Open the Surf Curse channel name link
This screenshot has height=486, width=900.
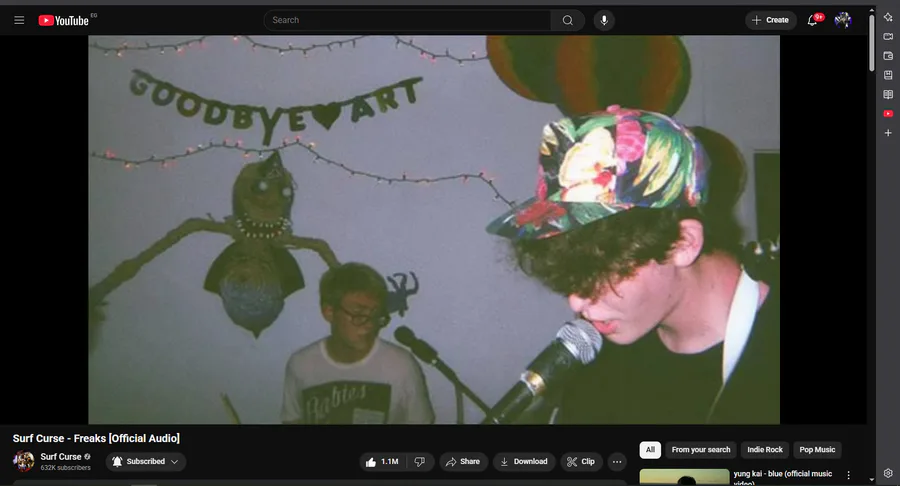[x=61, y=456]
